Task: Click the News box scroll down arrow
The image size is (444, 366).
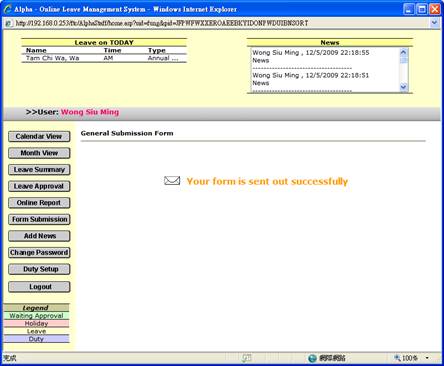Action: tap(403, 87)
